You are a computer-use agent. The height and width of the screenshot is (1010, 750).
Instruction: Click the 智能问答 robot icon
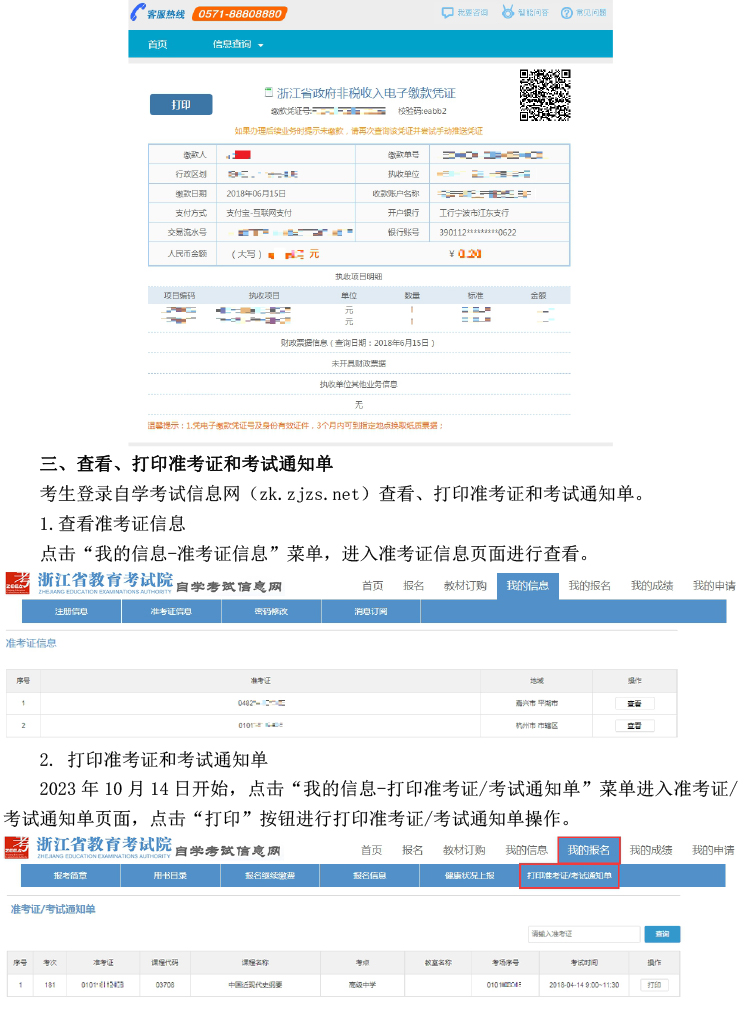coord(508,12)
